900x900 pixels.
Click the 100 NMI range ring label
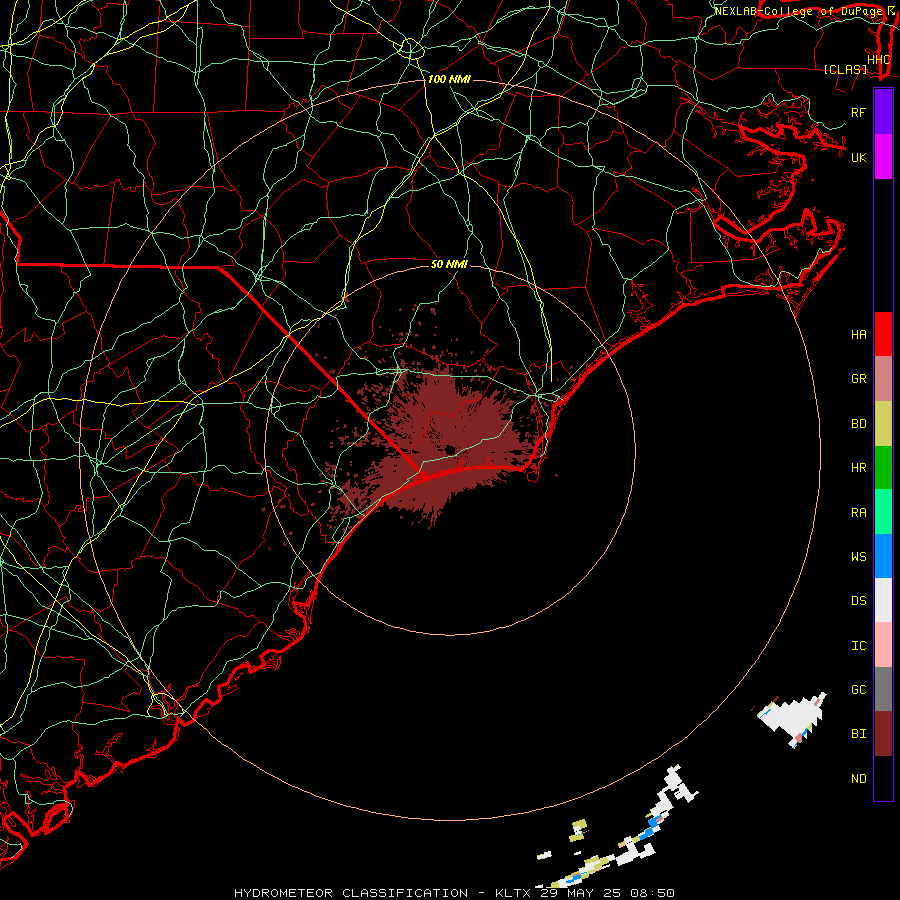pyautogui.click(x=449, y=79)
